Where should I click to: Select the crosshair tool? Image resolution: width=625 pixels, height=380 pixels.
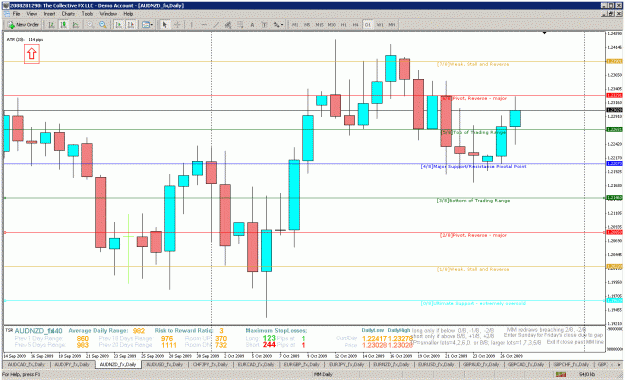177,25
